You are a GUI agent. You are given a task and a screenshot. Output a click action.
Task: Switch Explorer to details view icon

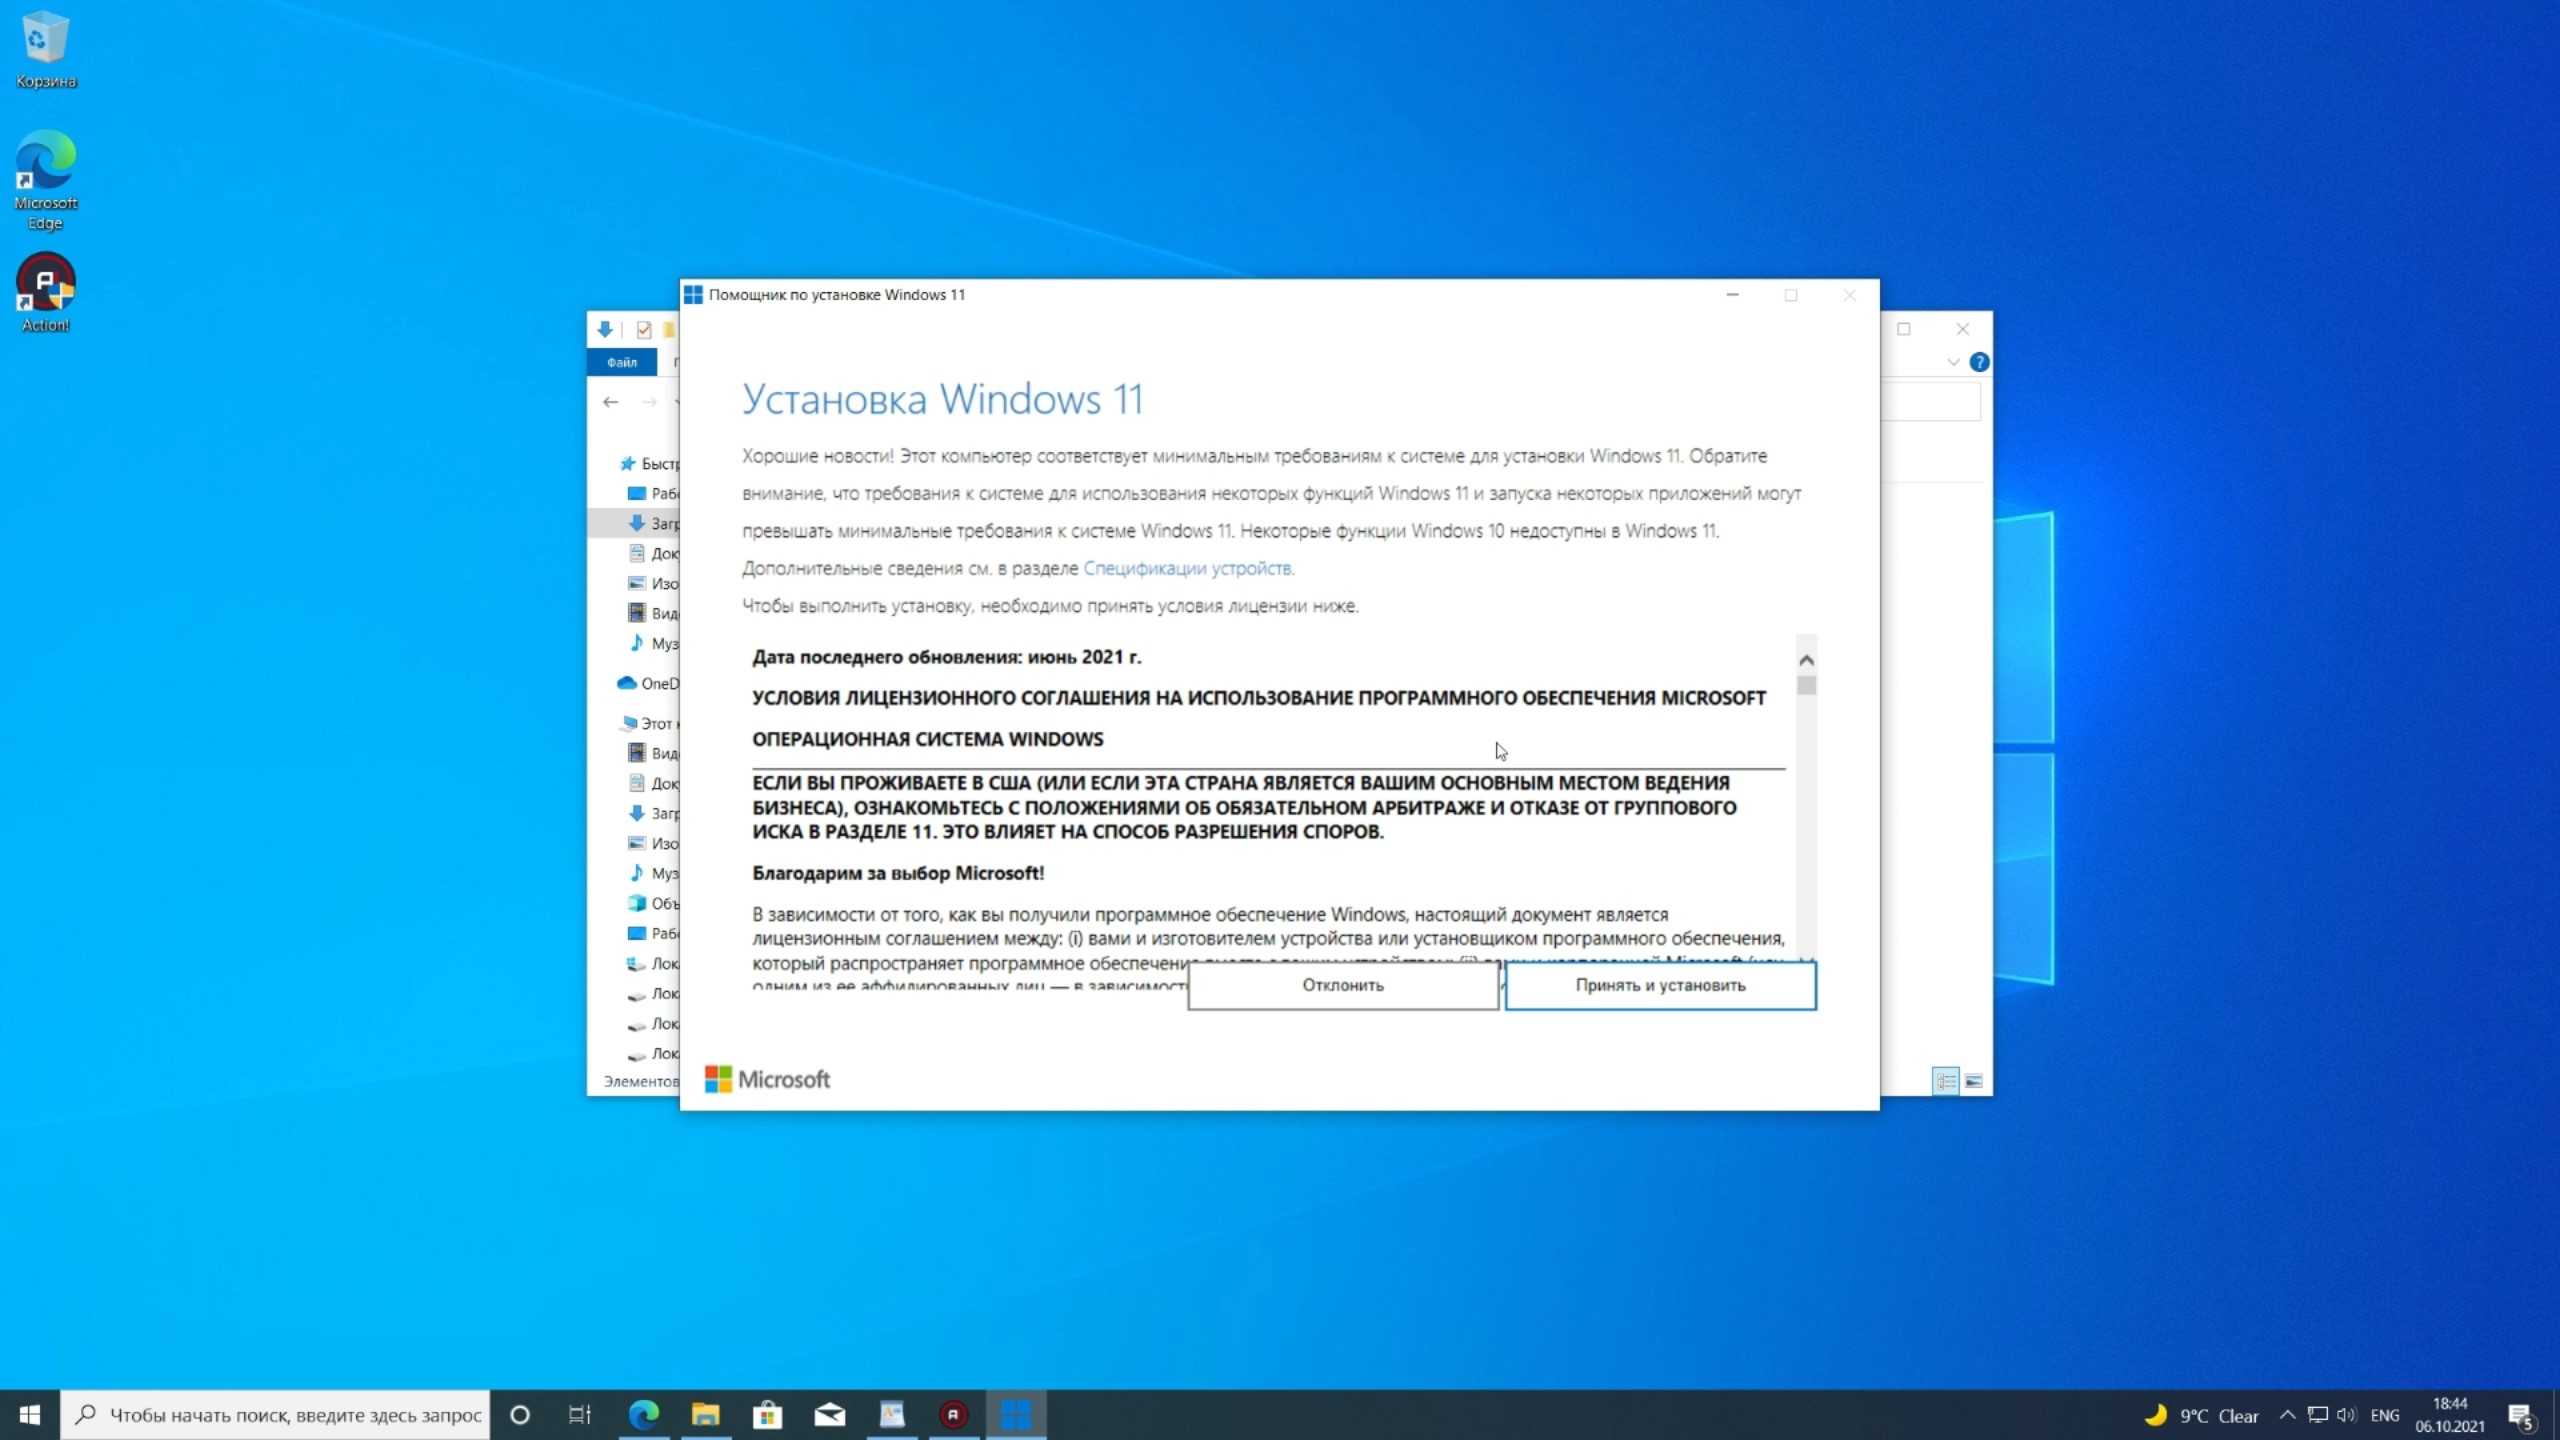click(x=1945, y=1081)
